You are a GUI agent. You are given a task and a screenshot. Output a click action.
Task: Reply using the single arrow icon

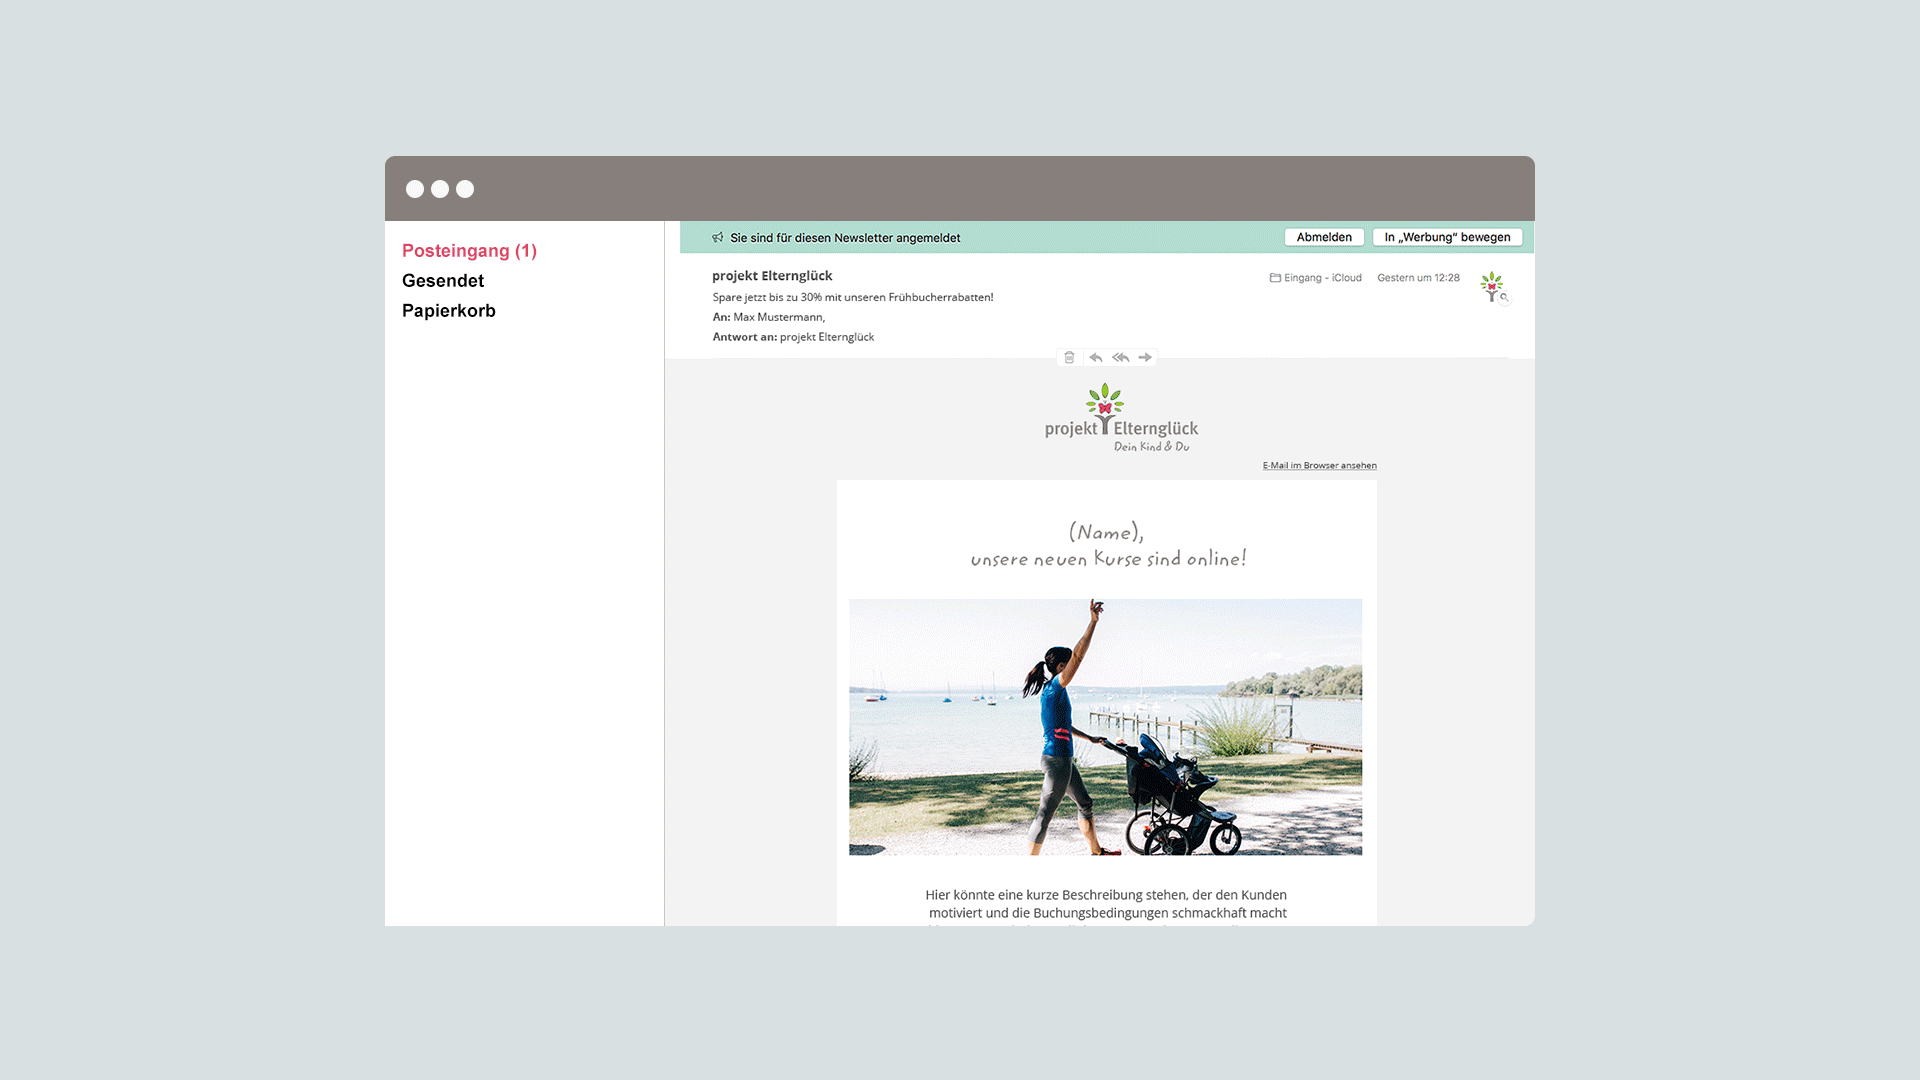click(1096, 357)
